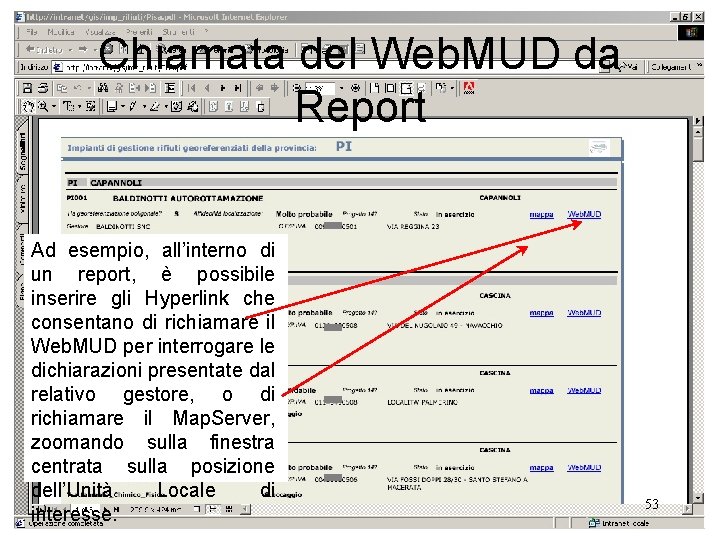Go to previous view arrow
Viewport: 720px width, 540px height.
[259, 88]
